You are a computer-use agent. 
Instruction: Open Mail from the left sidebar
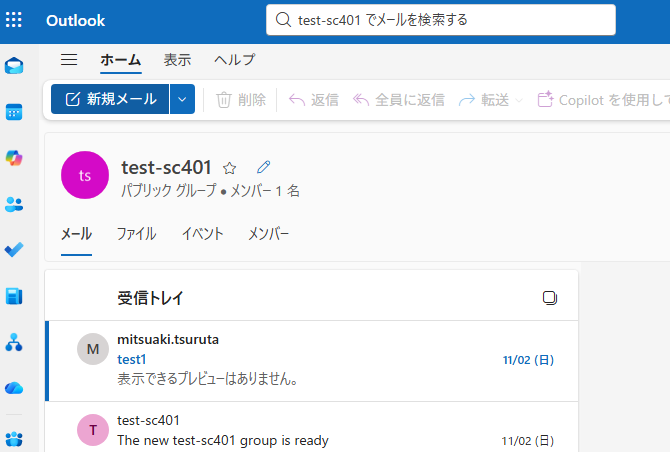(14, 66)
